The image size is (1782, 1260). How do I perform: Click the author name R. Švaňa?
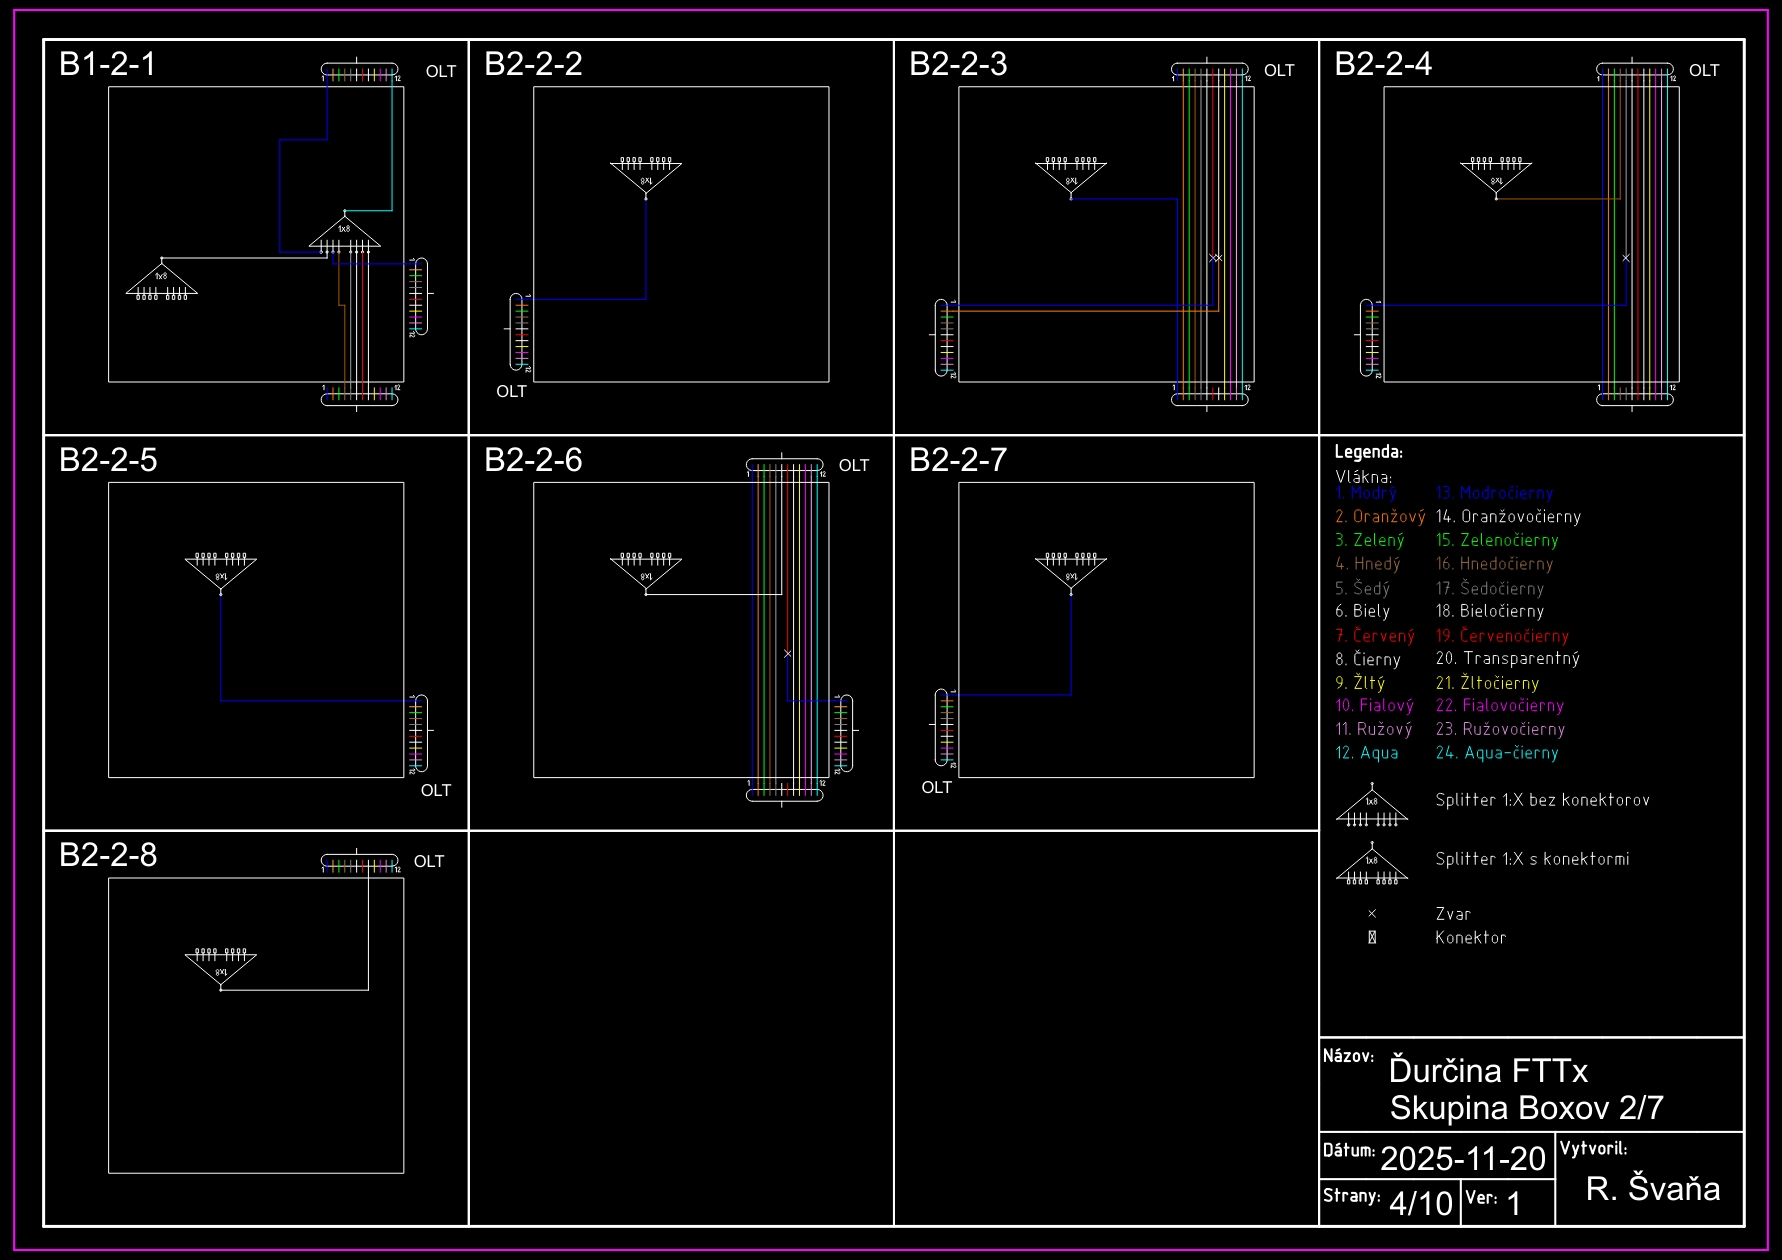coord(1652,1188)
